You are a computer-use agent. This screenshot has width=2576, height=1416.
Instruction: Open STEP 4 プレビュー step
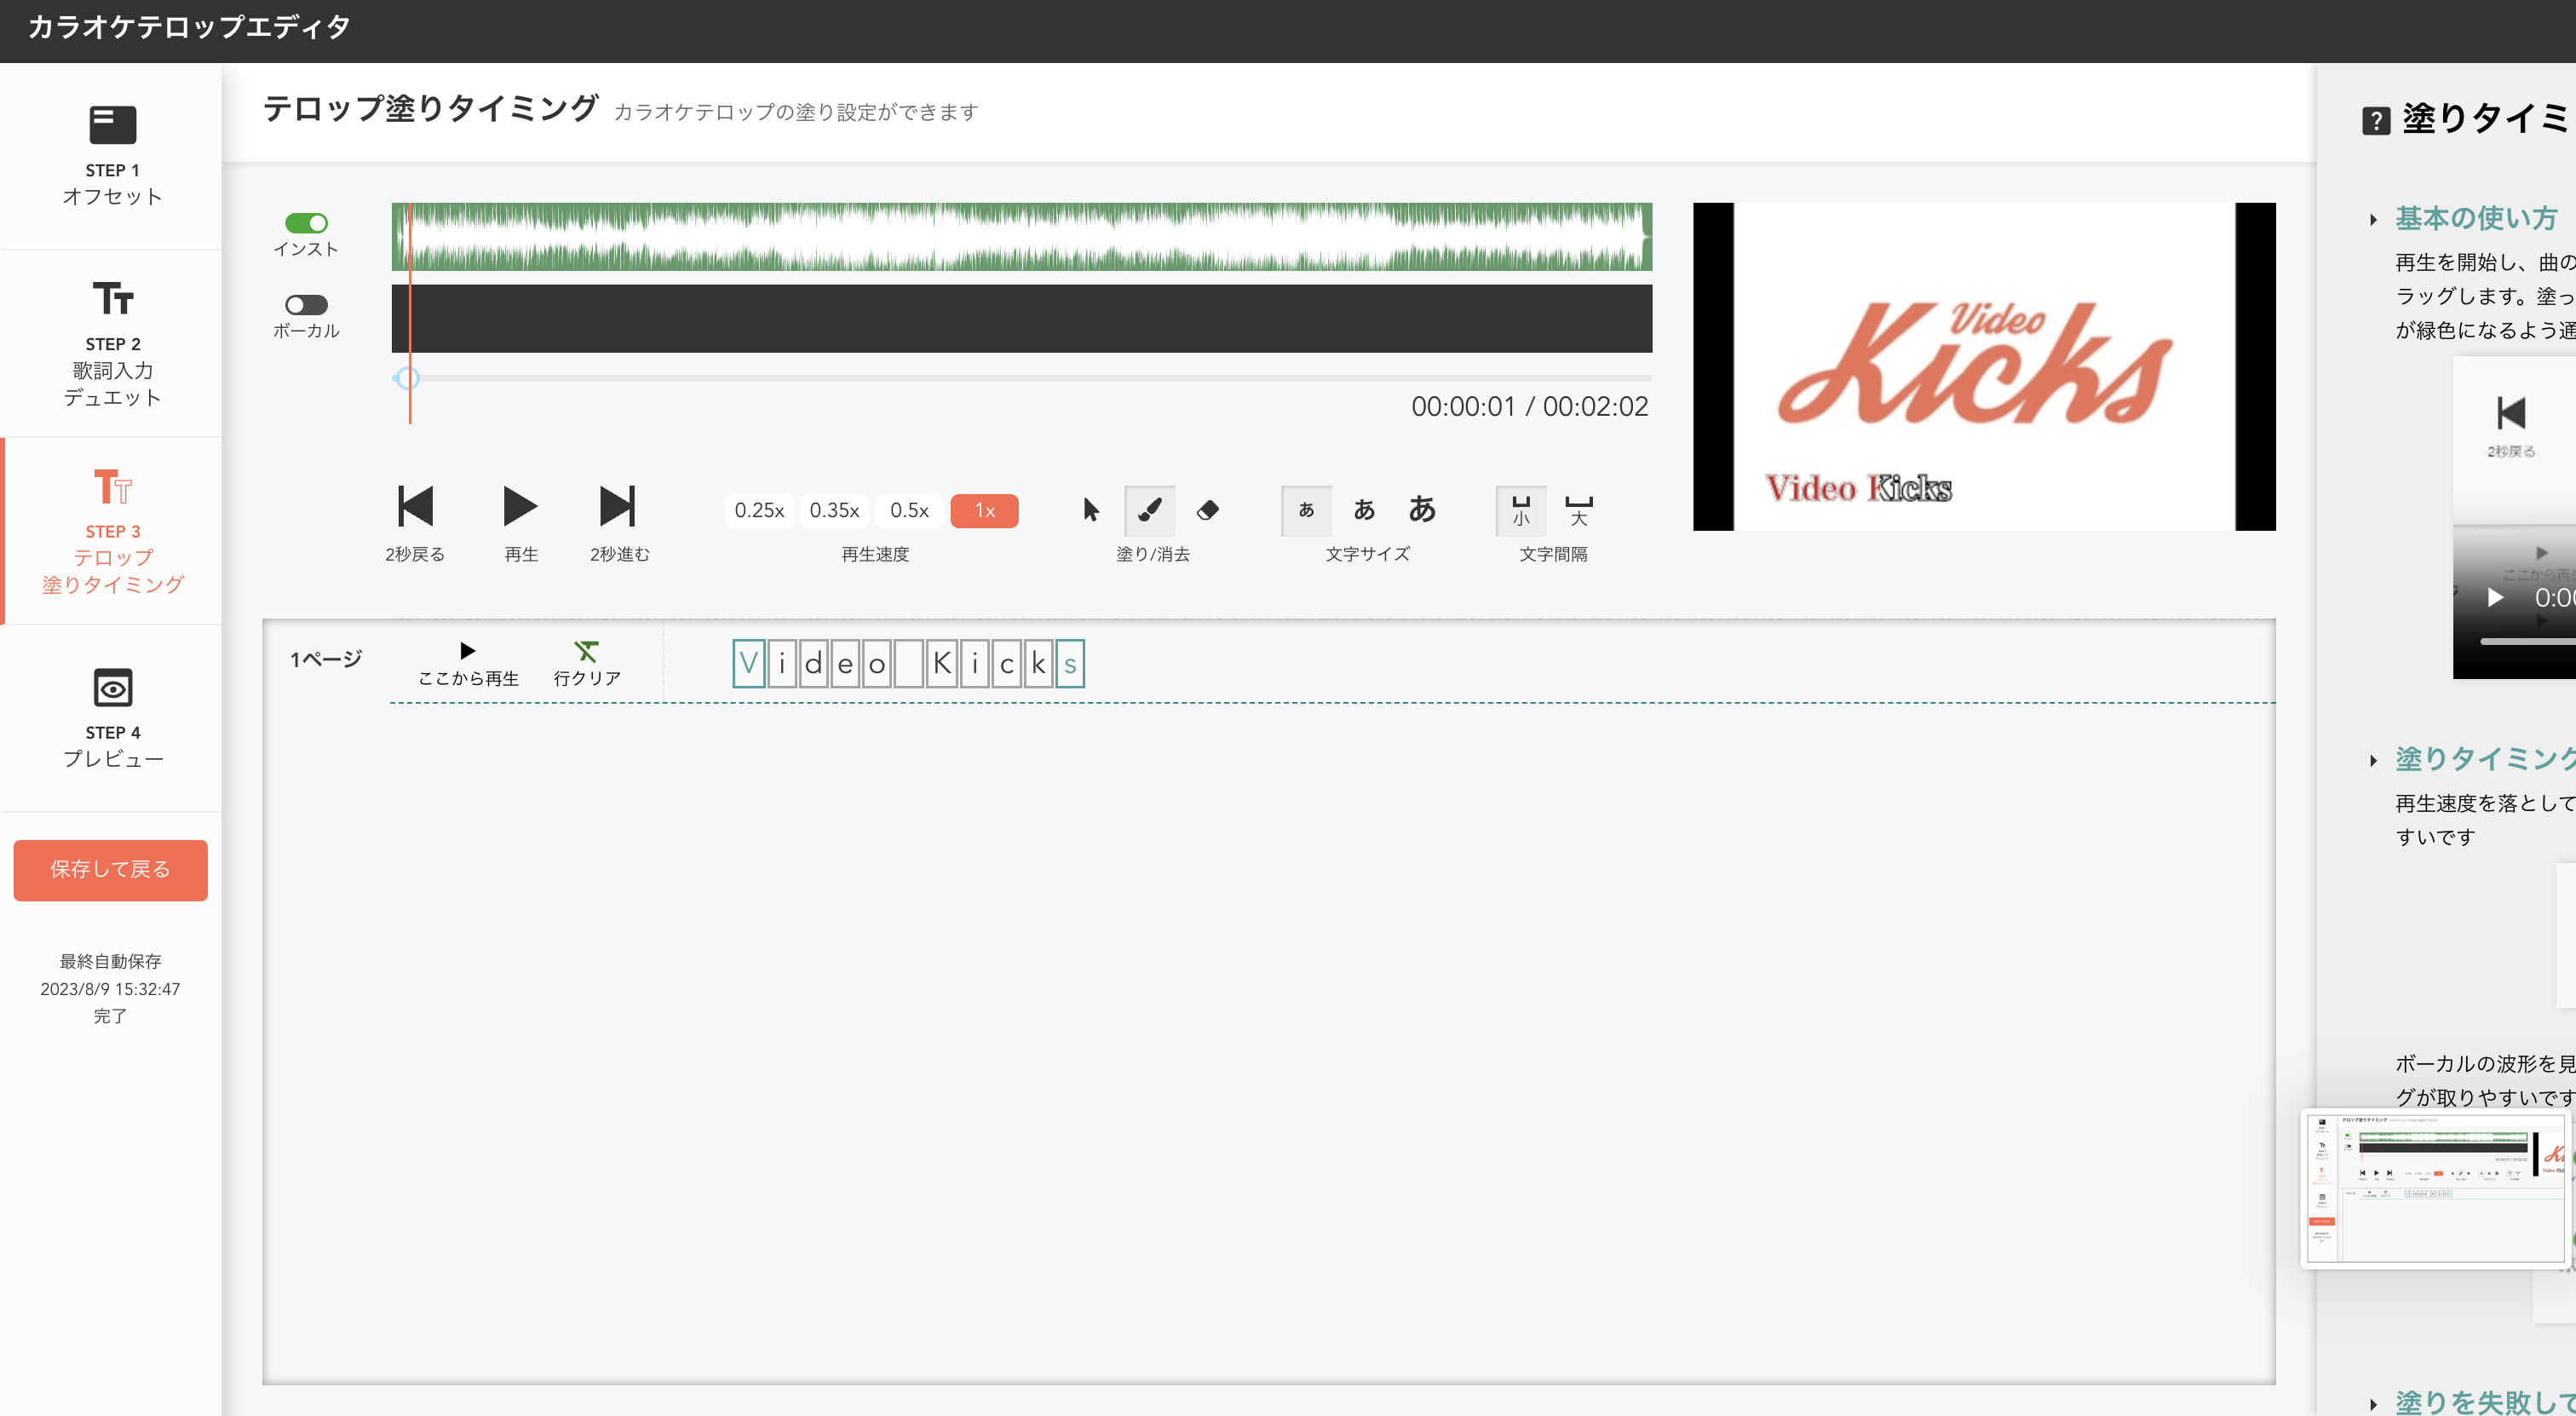click(x=112, y=718)
